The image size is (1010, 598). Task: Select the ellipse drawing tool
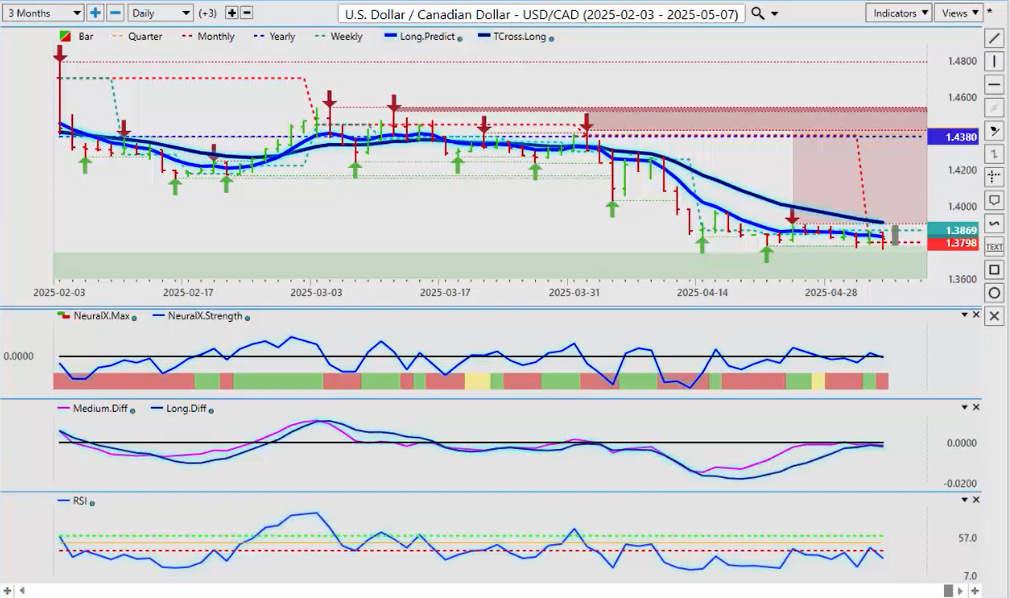(x=994, y=293)
